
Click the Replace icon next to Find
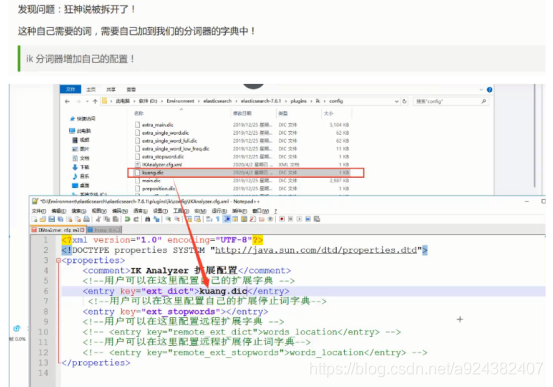coord(157,219)
